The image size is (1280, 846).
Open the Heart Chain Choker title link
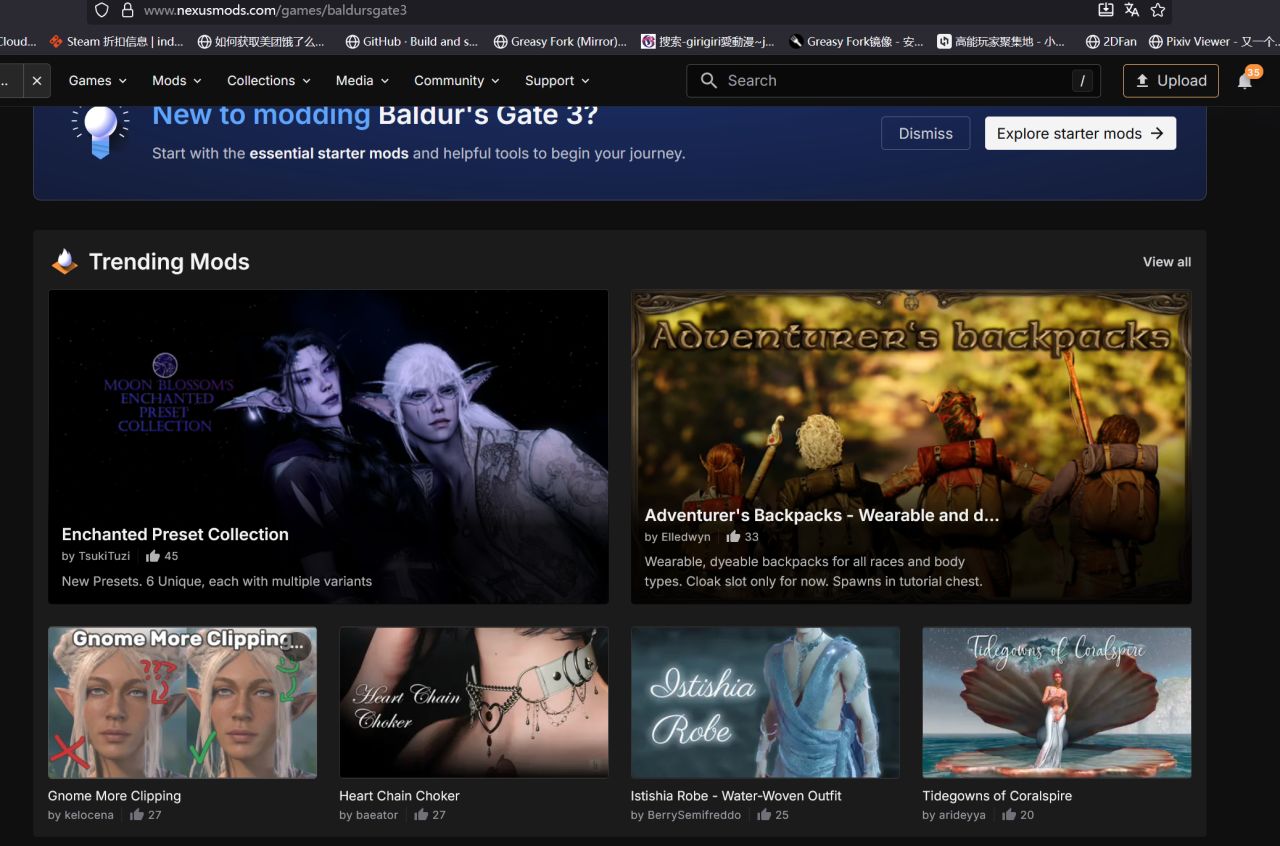click(x=399, y=796)
